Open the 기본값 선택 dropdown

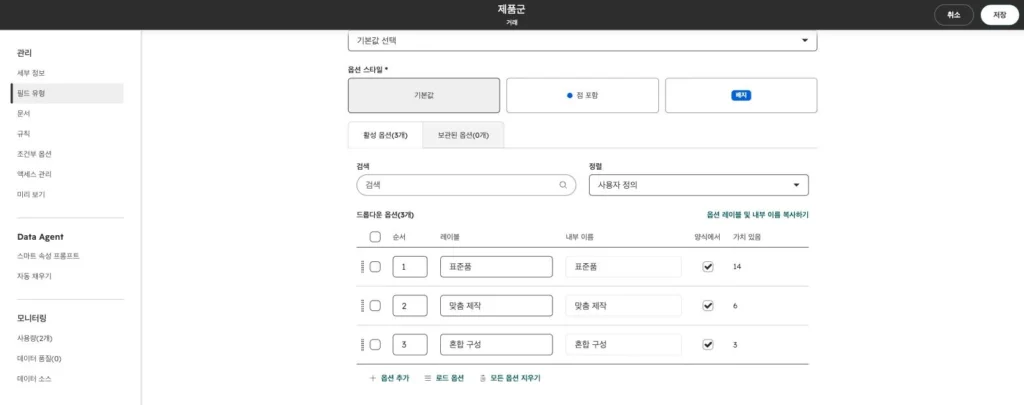[x=583, y=40]
